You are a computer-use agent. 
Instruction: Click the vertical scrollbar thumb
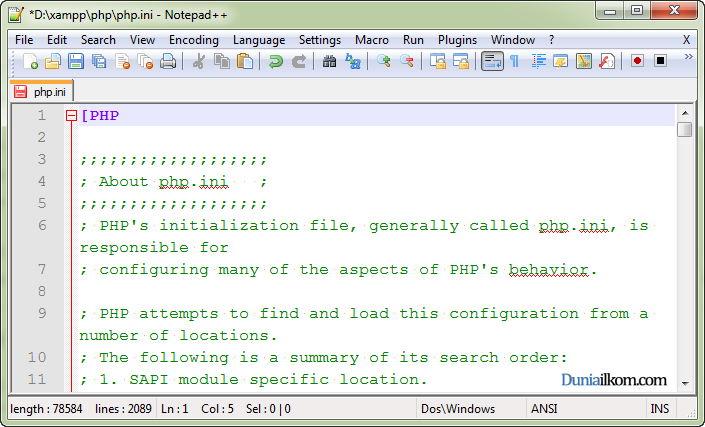click(x=685, y=129)
